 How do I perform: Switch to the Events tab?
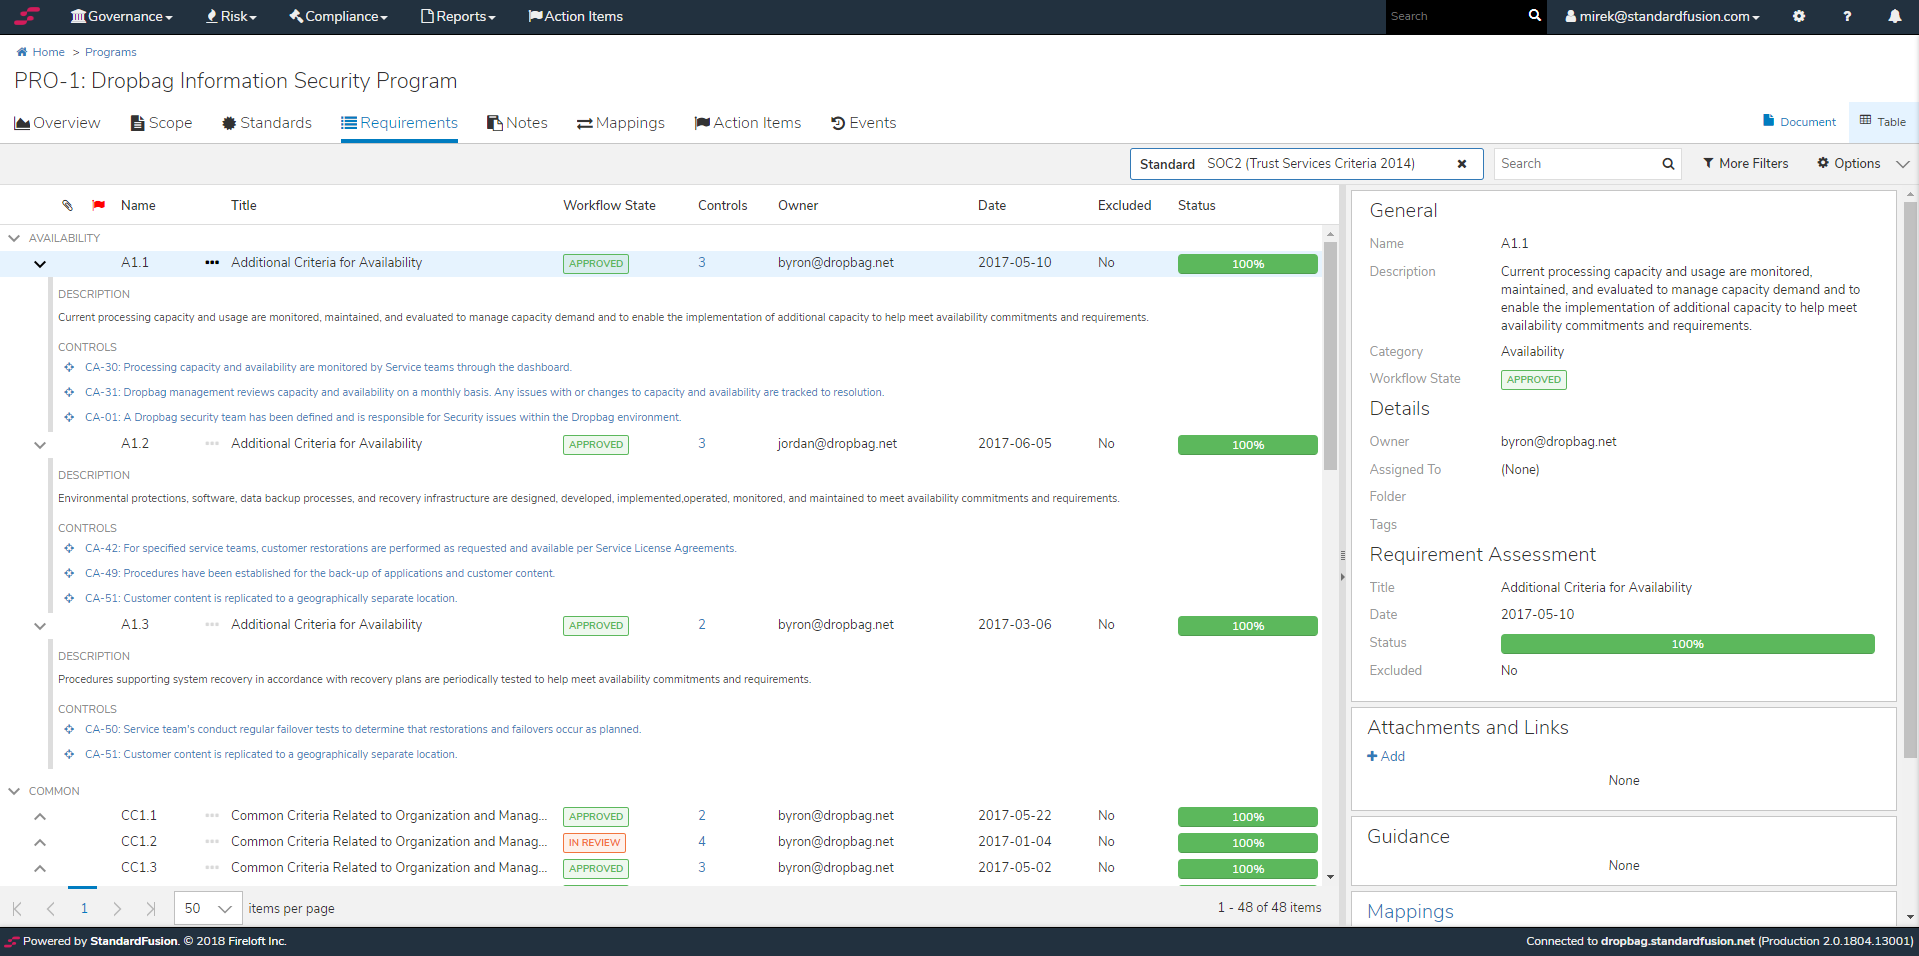[863, 123]
